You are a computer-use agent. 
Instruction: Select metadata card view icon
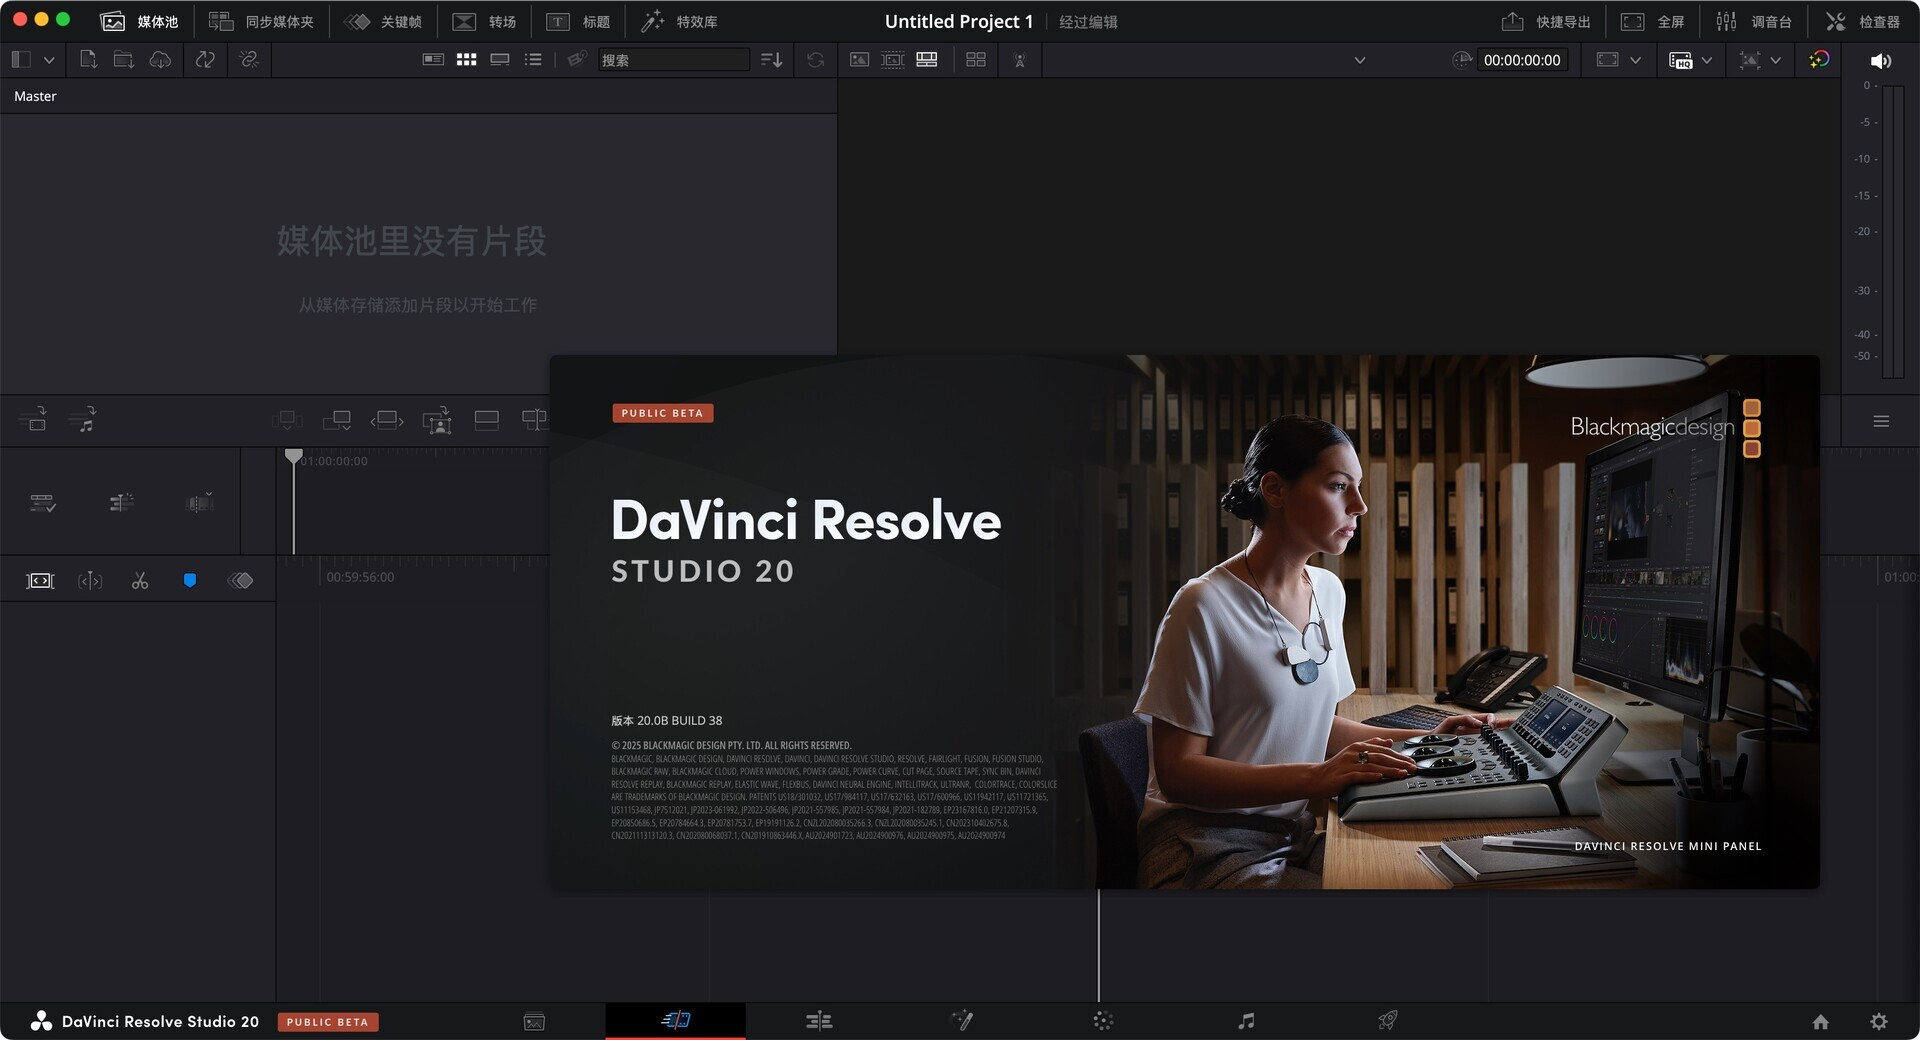click(433, 60)
